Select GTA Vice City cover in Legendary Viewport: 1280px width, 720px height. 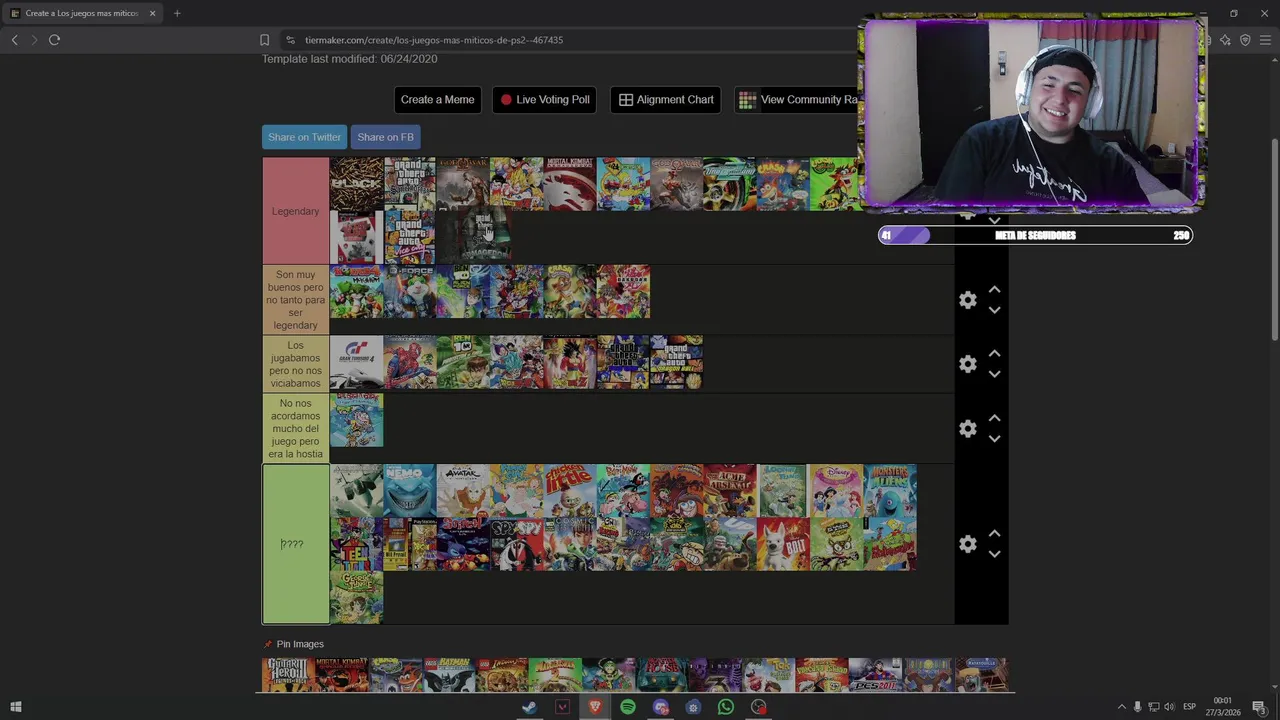(x=410, y=237)
